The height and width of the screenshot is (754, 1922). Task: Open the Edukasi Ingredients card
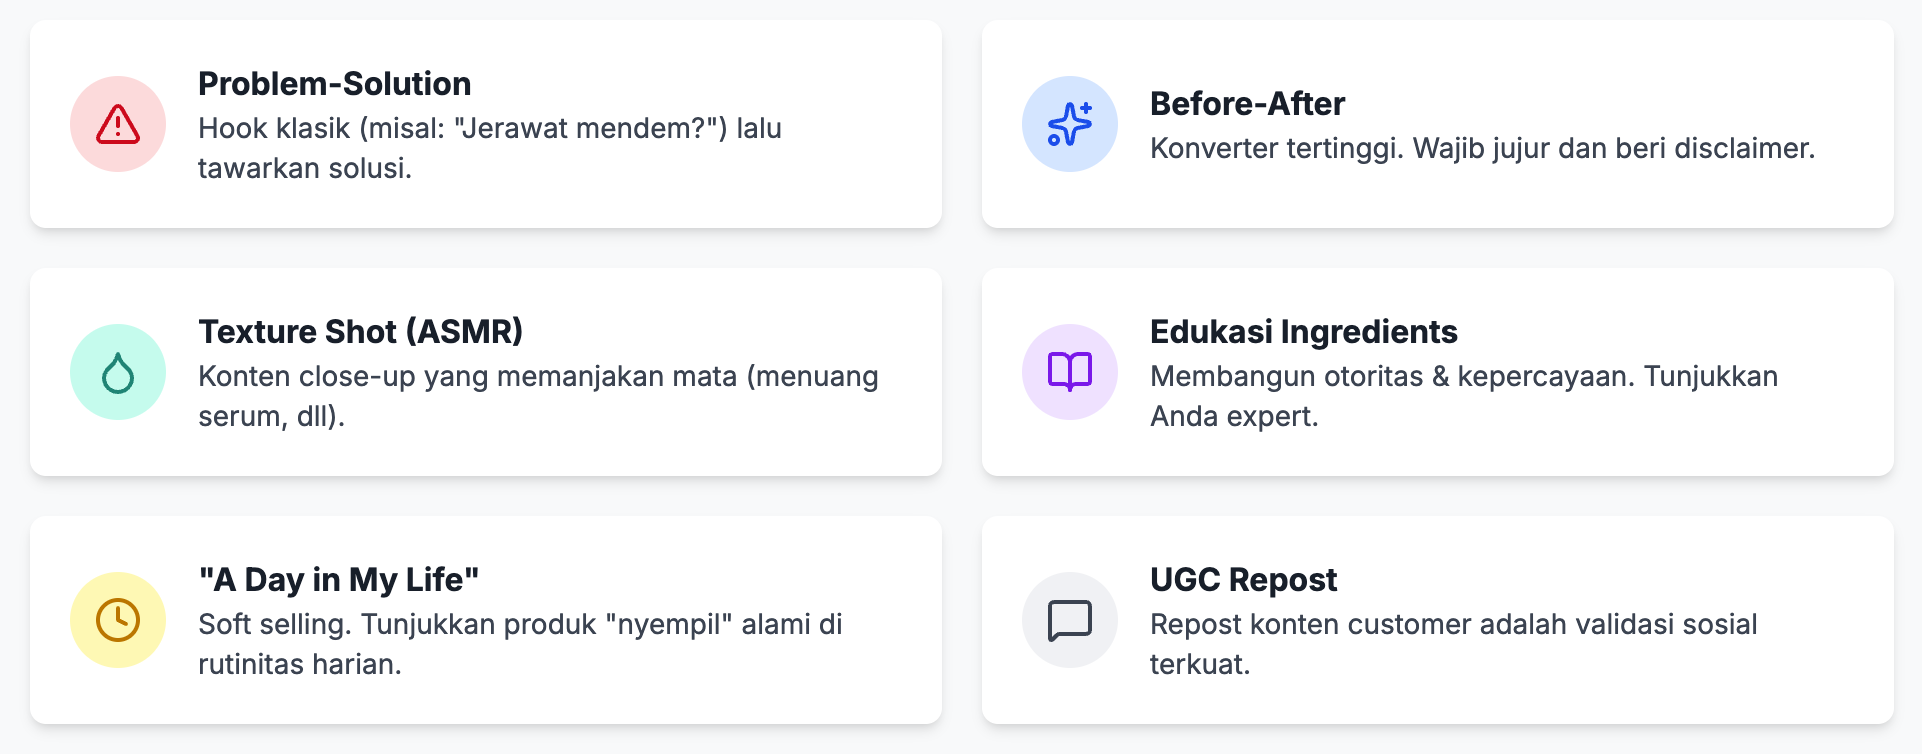(1436, 371)
